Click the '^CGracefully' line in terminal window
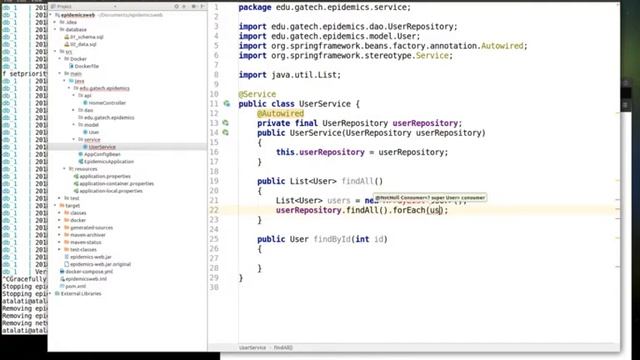This screenshot has width=640, height=360. click(24, 279)
